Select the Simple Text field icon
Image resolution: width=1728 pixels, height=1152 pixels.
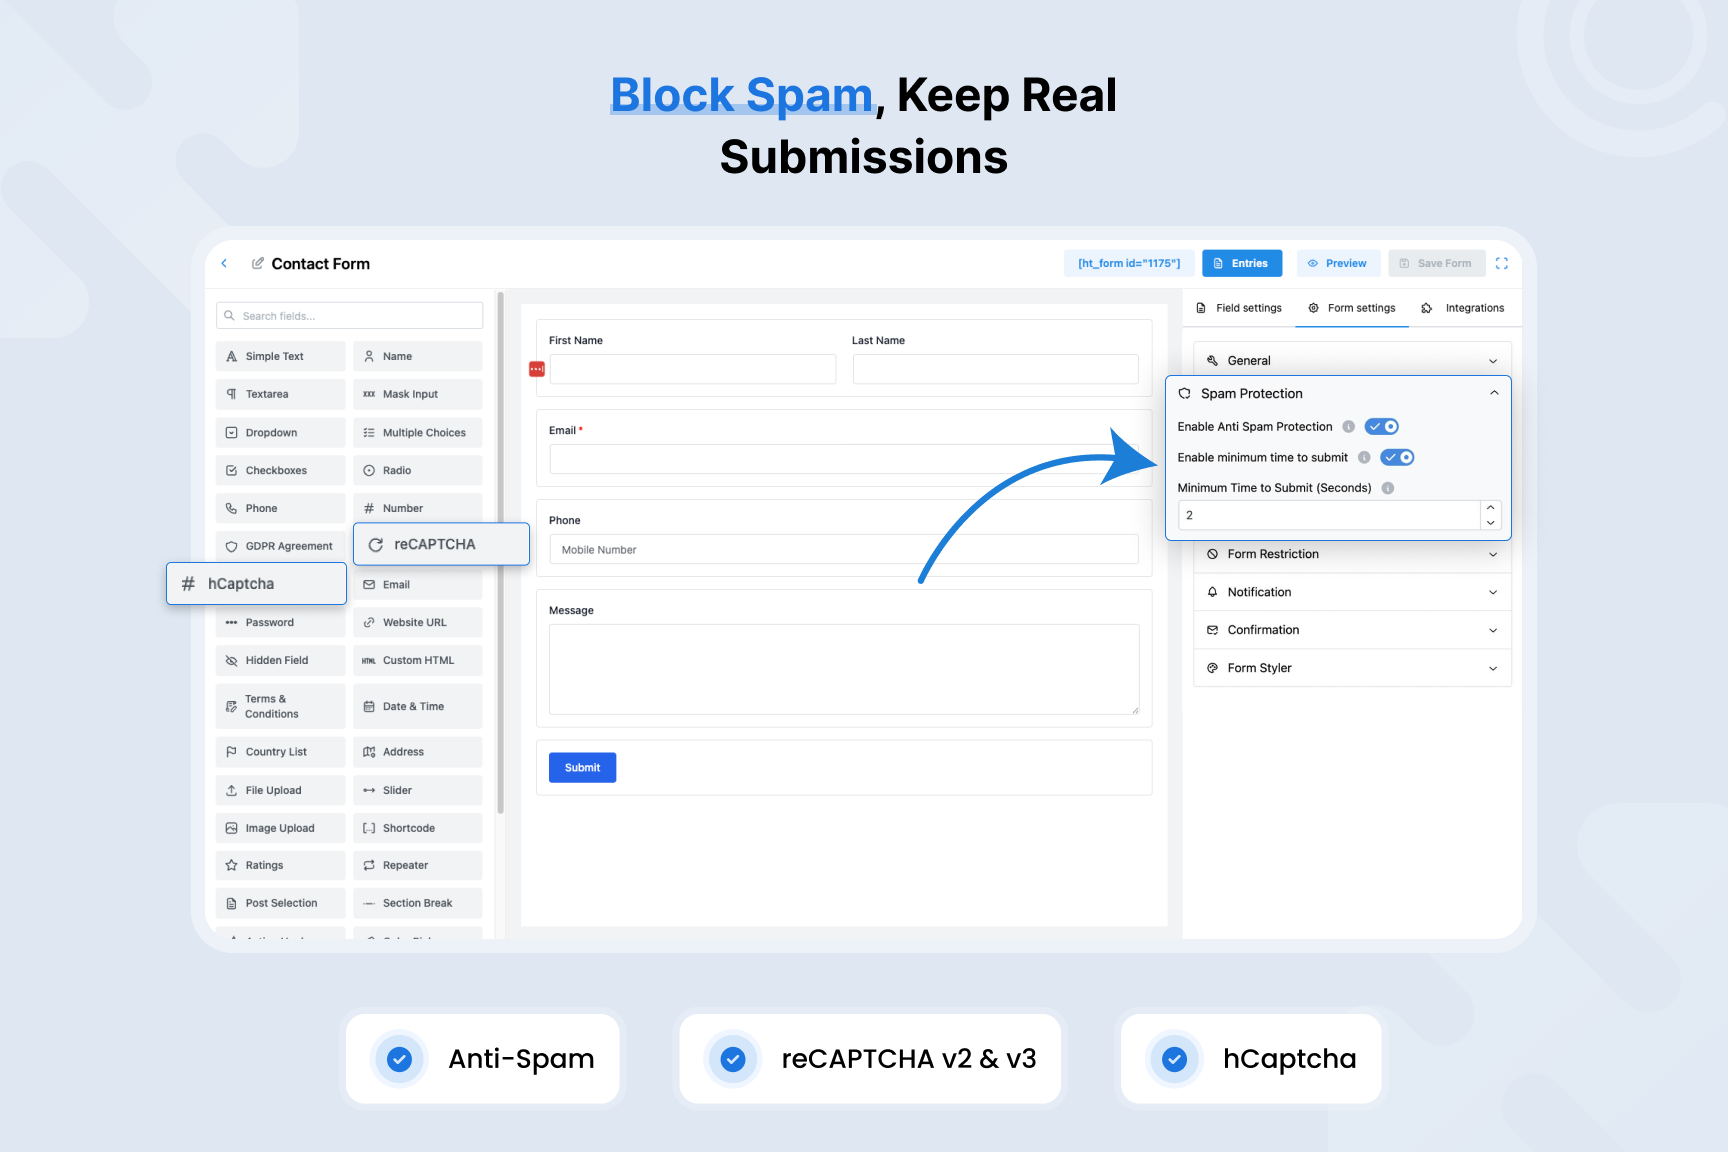pyautogui.click(x=231, y=356)
